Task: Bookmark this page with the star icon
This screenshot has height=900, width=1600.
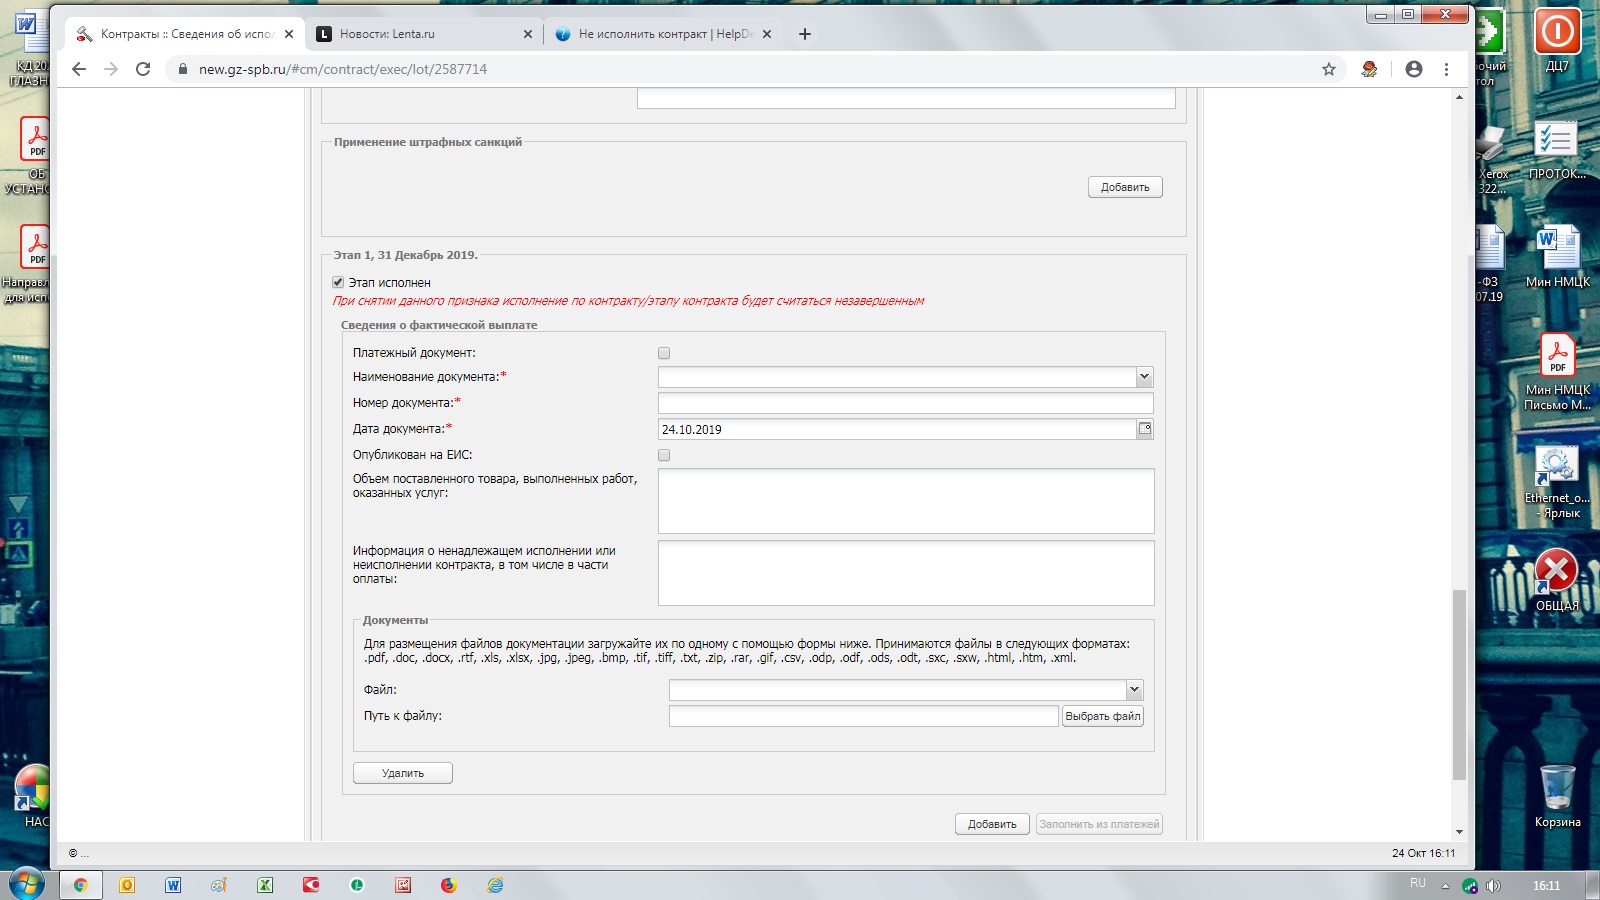Action: point(1329,69)
